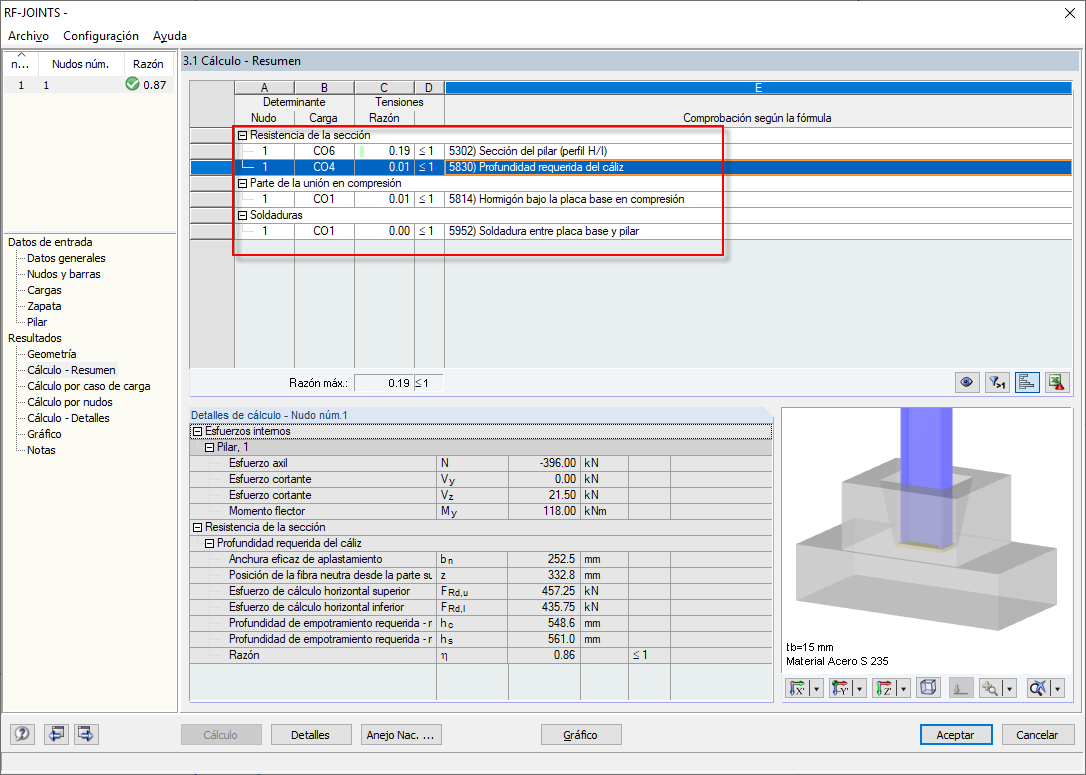Open X view direction dropdown arrow
Screen dimensions: 1086x775
pyautogui.click(x=817, y=688)
